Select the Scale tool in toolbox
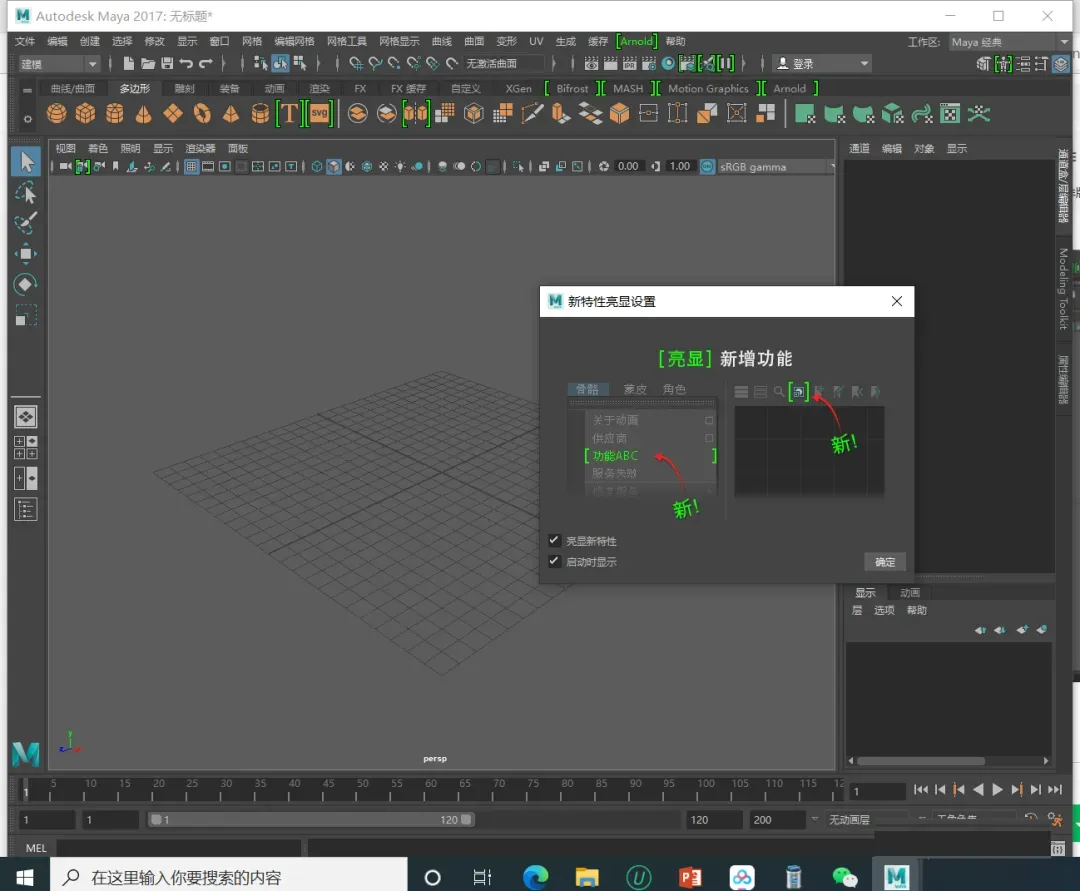The image size is (1080, 891). (26, 316)
